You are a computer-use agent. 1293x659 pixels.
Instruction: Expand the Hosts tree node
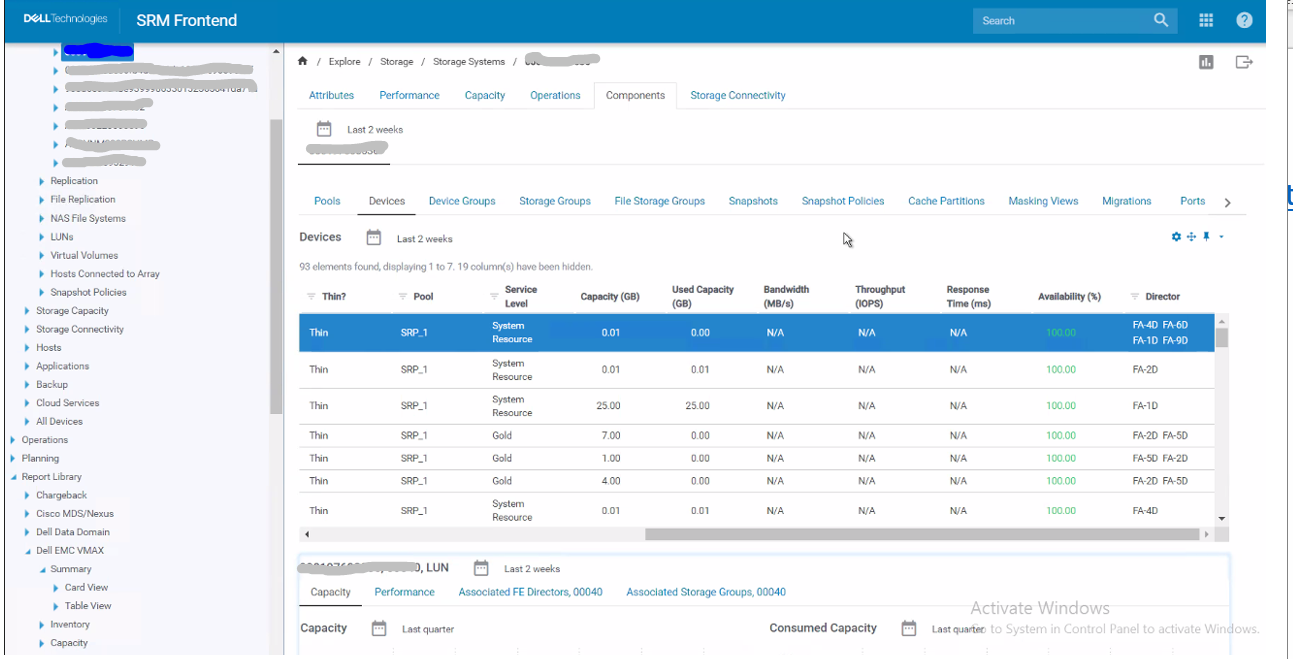[27, 348]
